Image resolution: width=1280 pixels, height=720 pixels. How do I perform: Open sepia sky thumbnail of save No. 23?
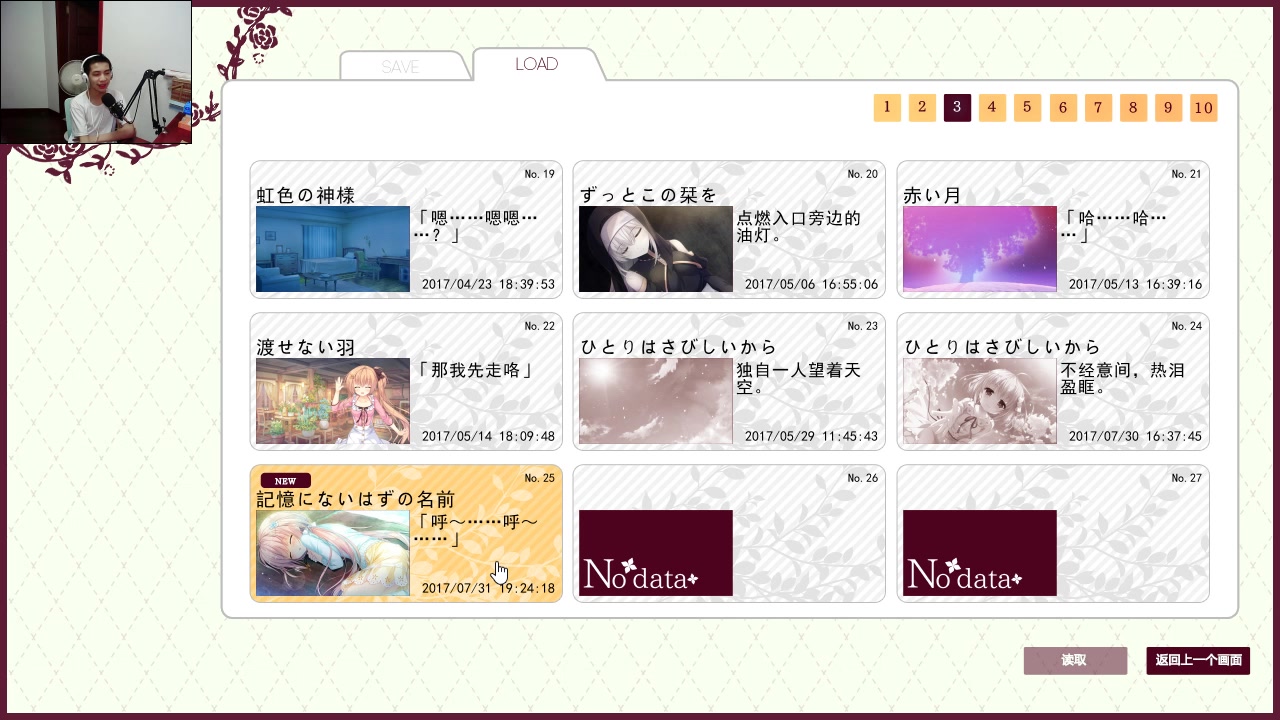pyautogui.click(x=656, y=401)
